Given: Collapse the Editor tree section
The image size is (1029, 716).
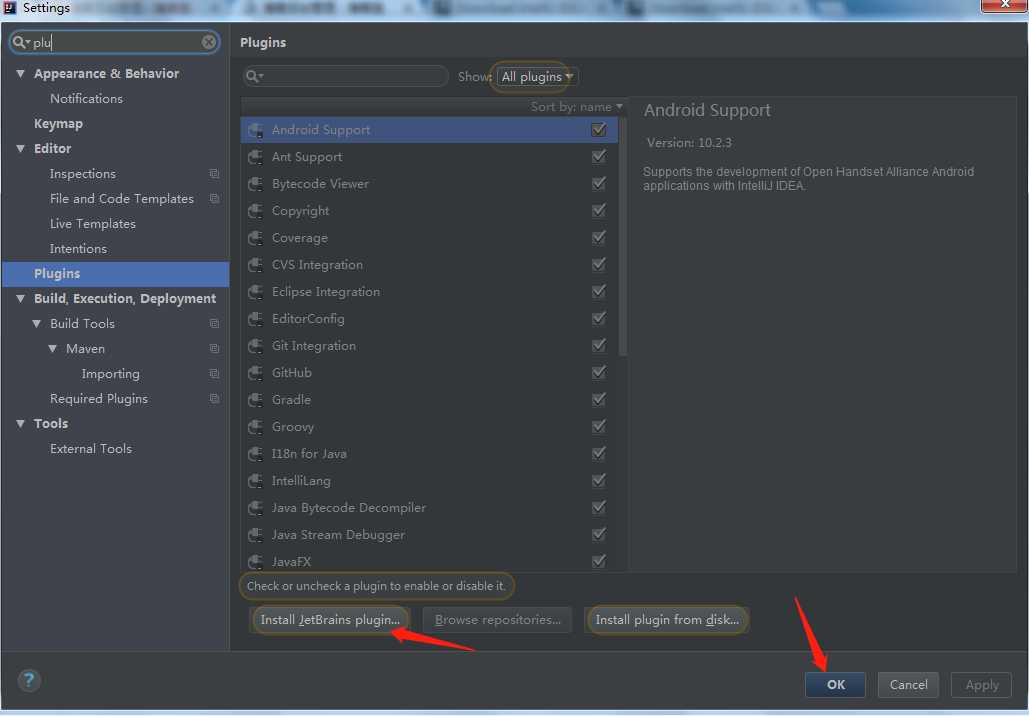Looking at the screenshot, I should point(20,148).
